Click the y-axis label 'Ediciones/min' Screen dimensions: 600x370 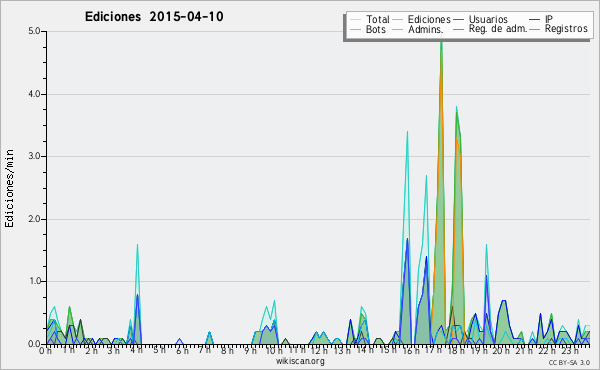tap(9, 188)
